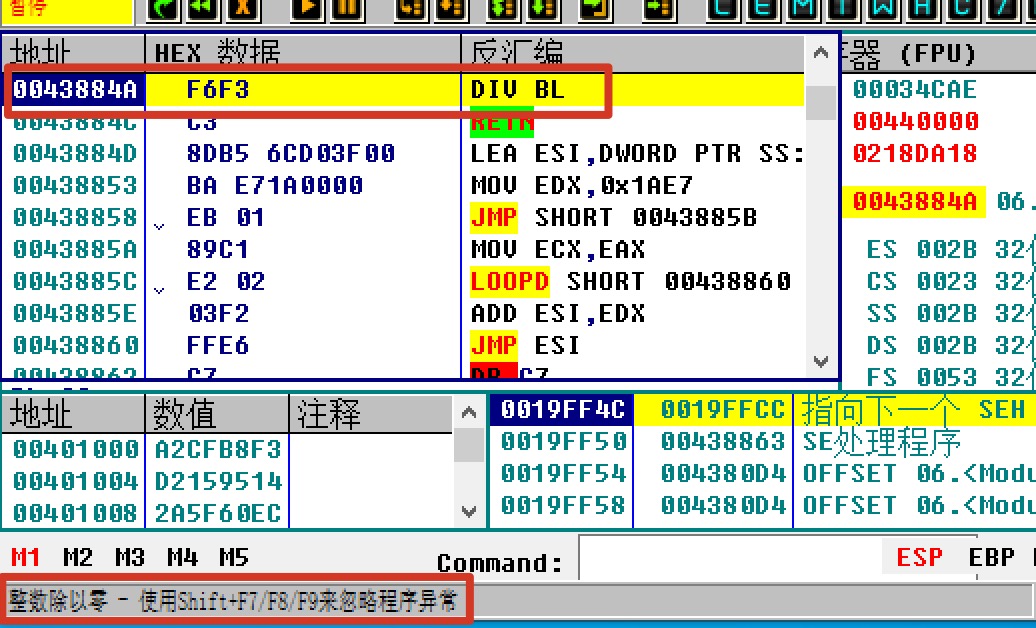This screenshot has height=628, width=1036.
Task: Select the LOOPD SHORT 00438860 instruction
Action: (630, 282)
